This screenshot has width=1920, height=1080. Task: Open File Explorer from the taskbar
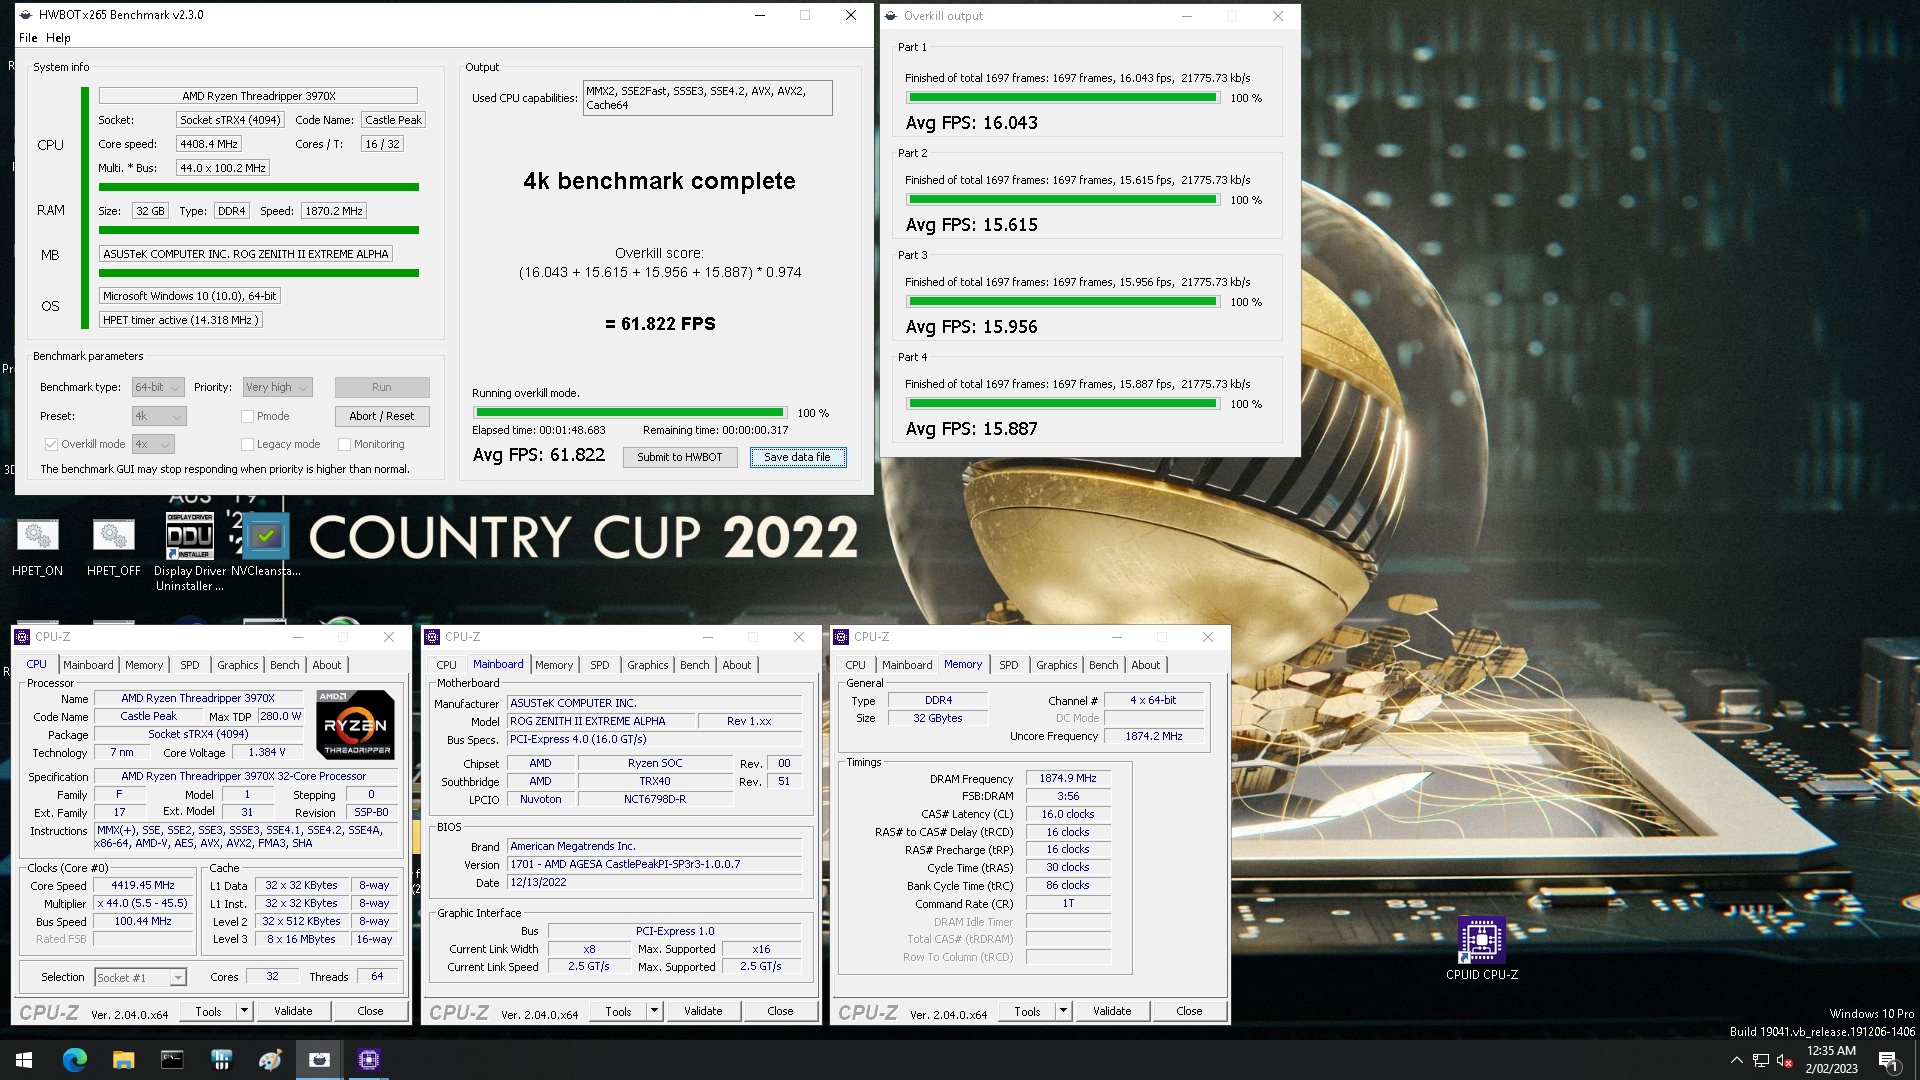tap(123, 1060)
